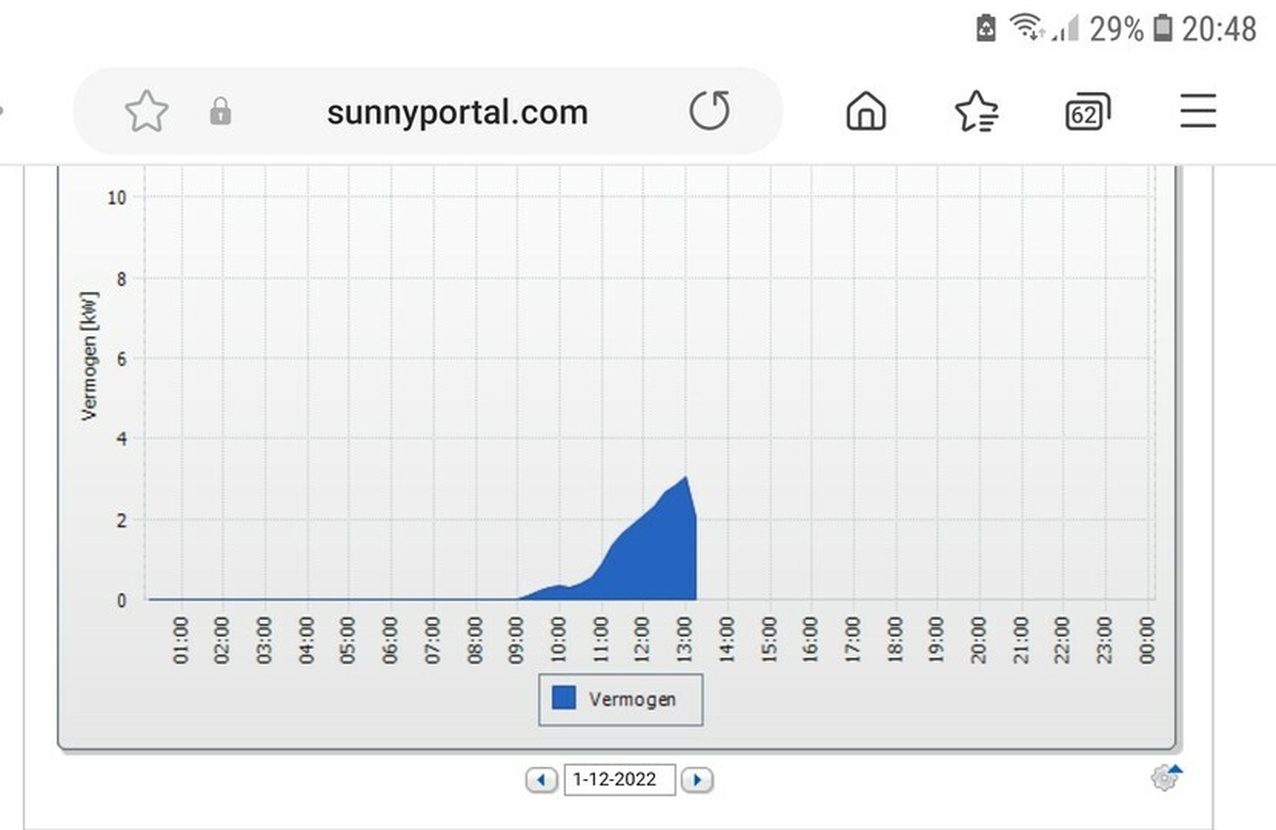Open the browser hamburger menu
This screenshot has width=1276, height=830.
[1197, 111]
